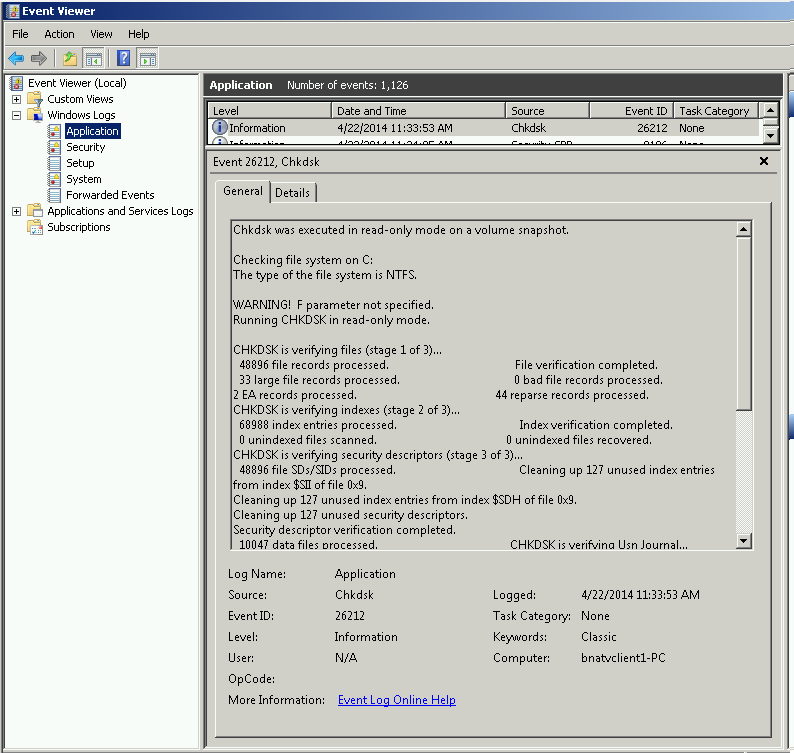Click the Back arrow toolbar icon

coord(16,59)
